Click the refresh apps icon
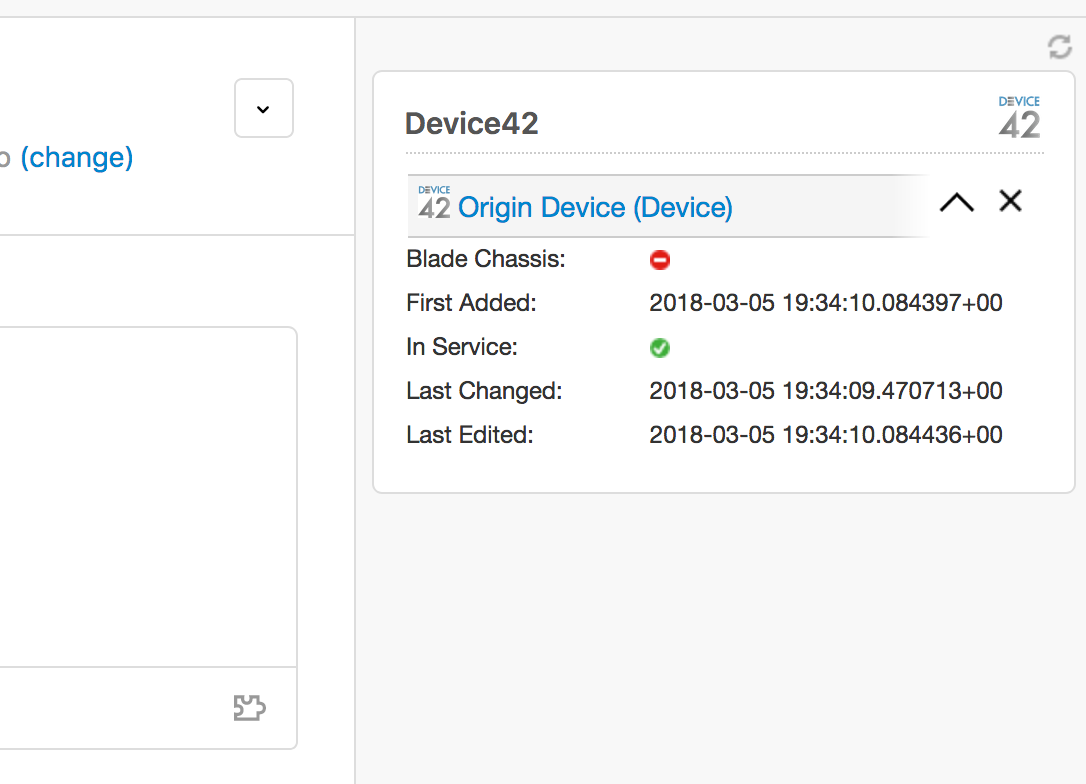Screen dimensions: 1086x784 coord(1060,47)
